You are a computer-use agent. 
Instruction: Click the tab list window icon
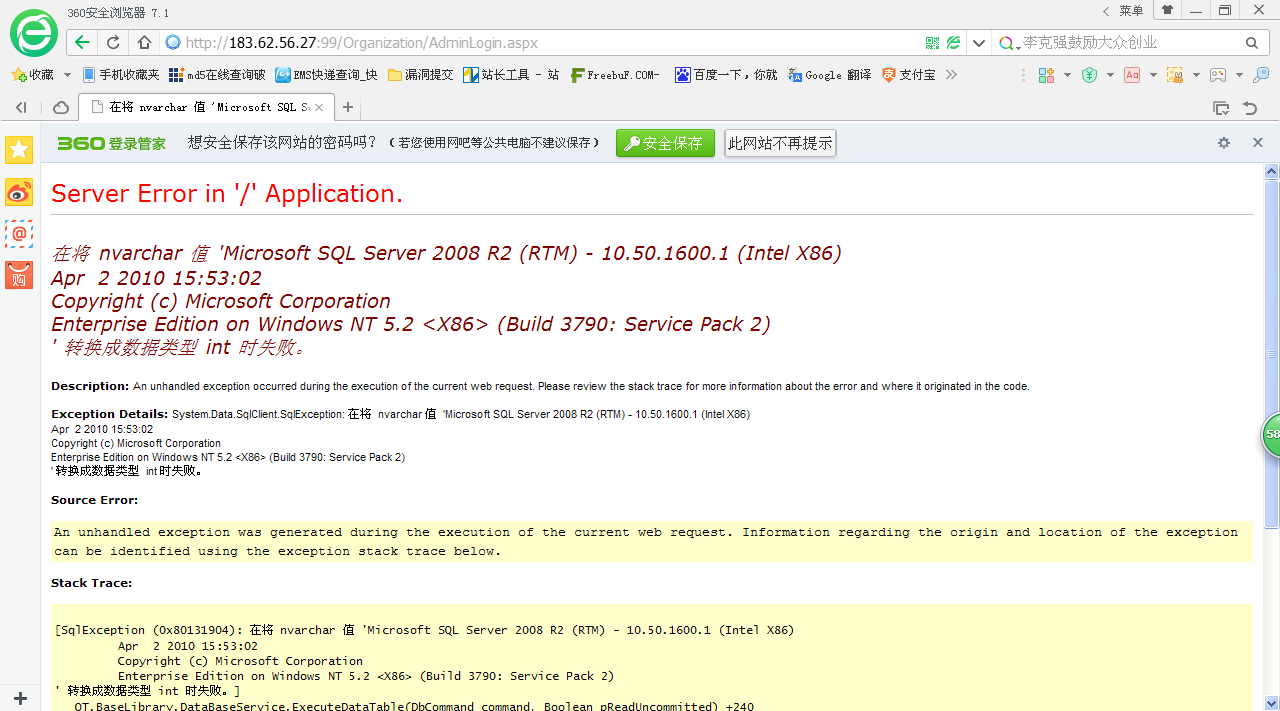1221,107
